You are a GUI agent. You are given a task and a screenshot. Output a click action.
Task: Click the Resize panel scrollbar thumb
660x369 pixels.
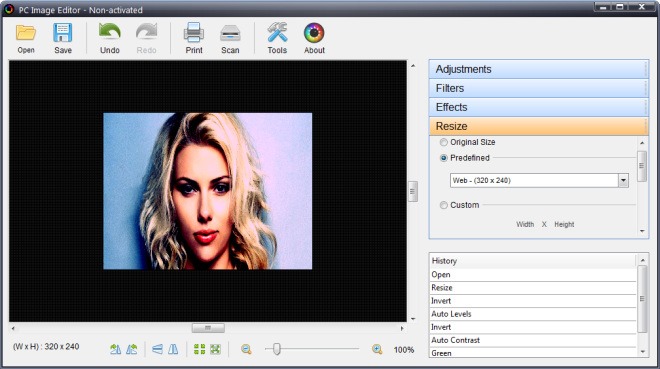tap(642, 166)
